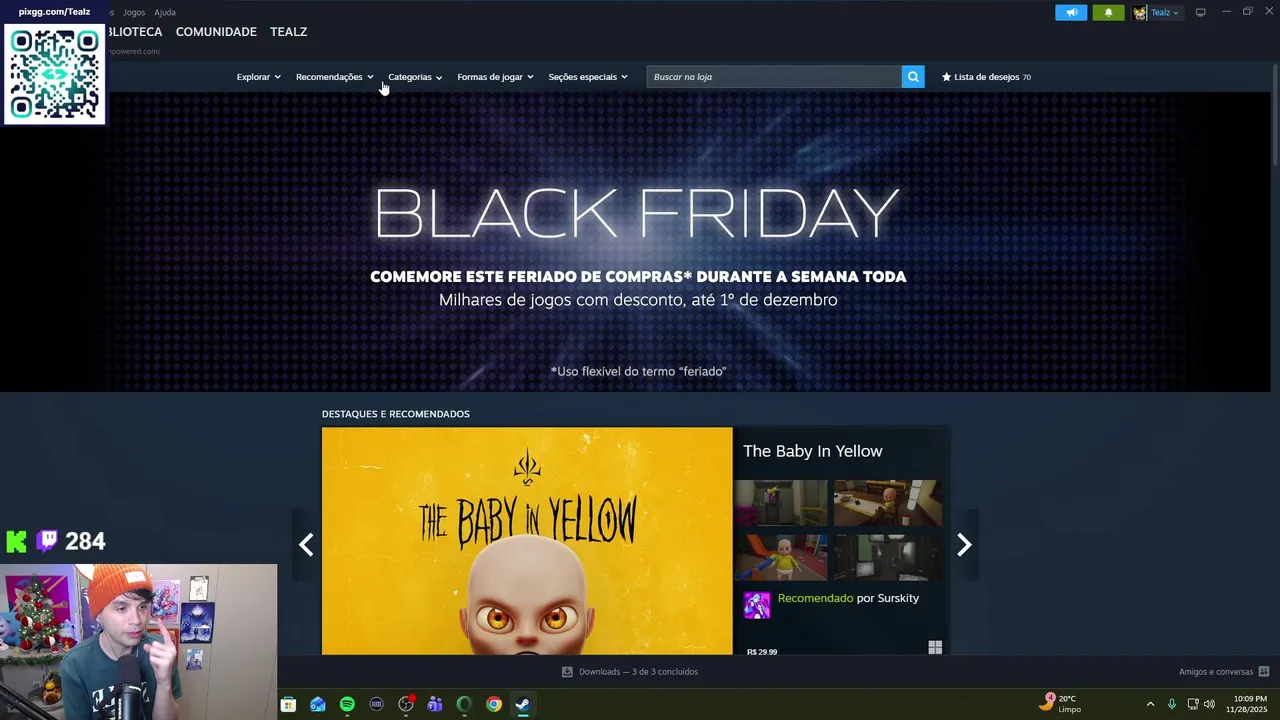Click DESTAQUES E RECOMENDADOS heading
Screen dimensions: 1280x720
coord(395,414)
